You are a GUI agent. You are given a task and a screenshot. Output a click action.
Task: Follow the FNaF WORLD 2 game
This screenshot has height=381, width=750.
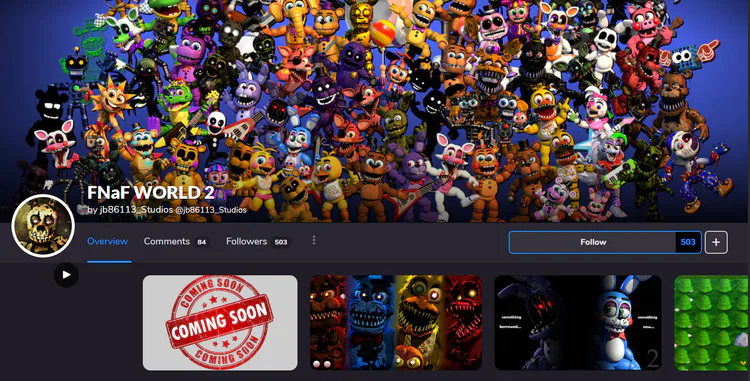593,242
